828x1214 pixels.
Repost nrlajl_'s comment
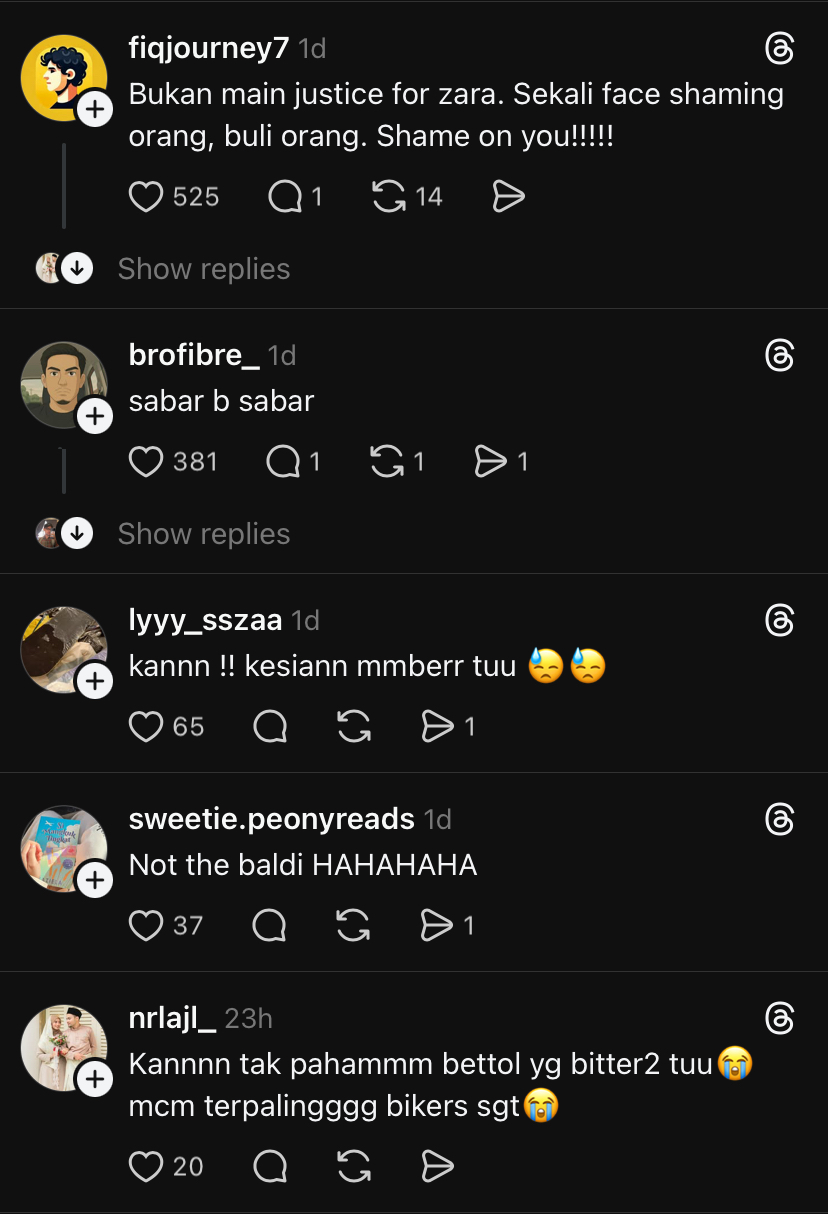[x=354, y=1166]
